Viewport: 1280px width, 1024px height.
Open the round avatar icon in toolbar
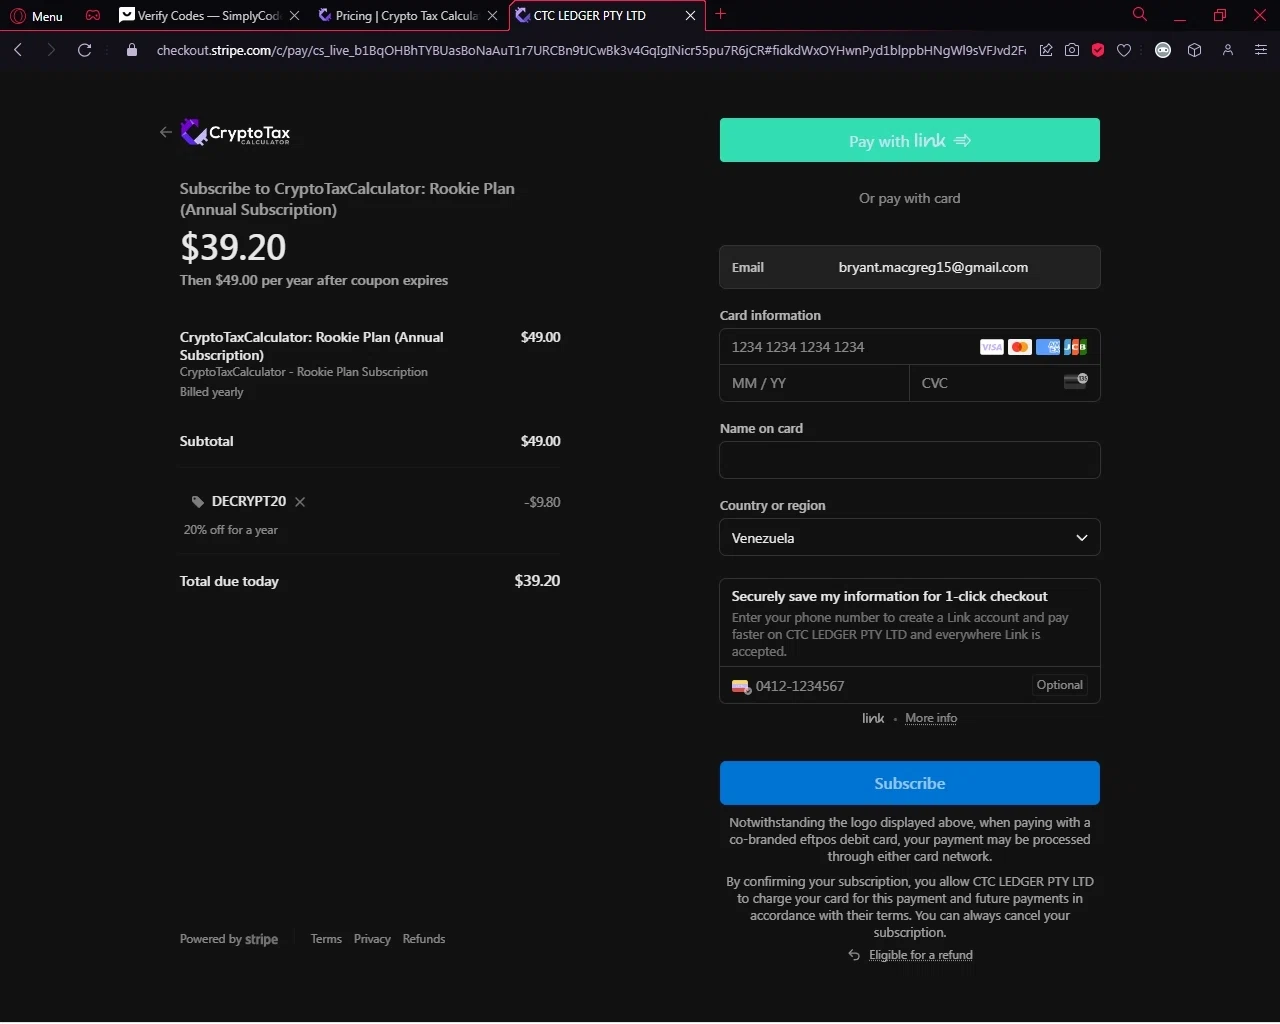(1163, 50)
